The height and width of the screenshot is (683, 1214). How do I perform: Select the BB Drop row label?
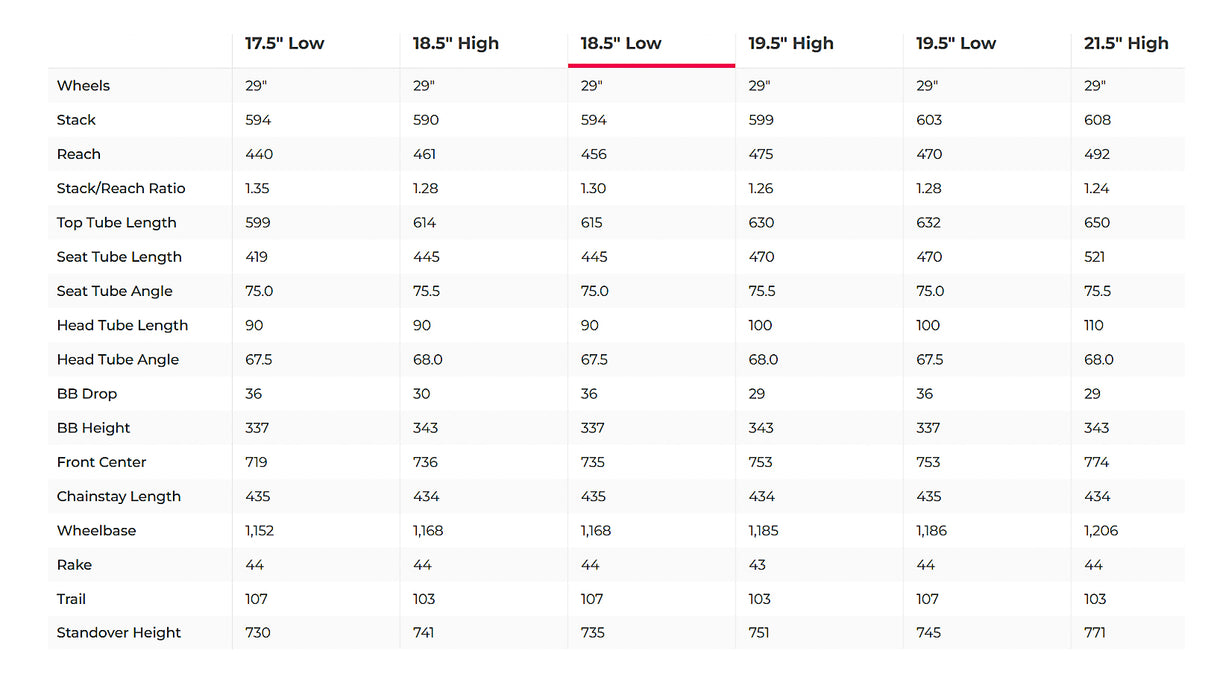86,394
